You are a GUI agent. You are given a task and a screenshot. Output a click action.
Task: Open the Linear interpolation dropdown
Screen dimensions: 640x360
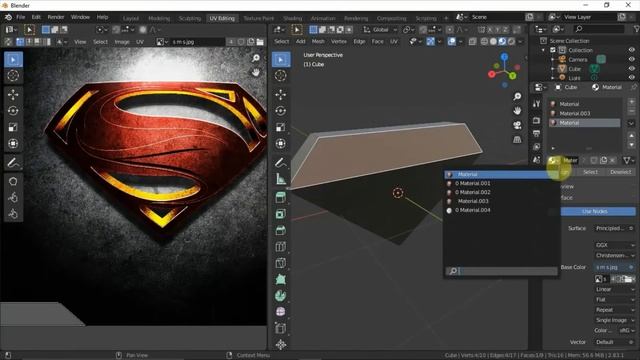click(x=615, y=289)
